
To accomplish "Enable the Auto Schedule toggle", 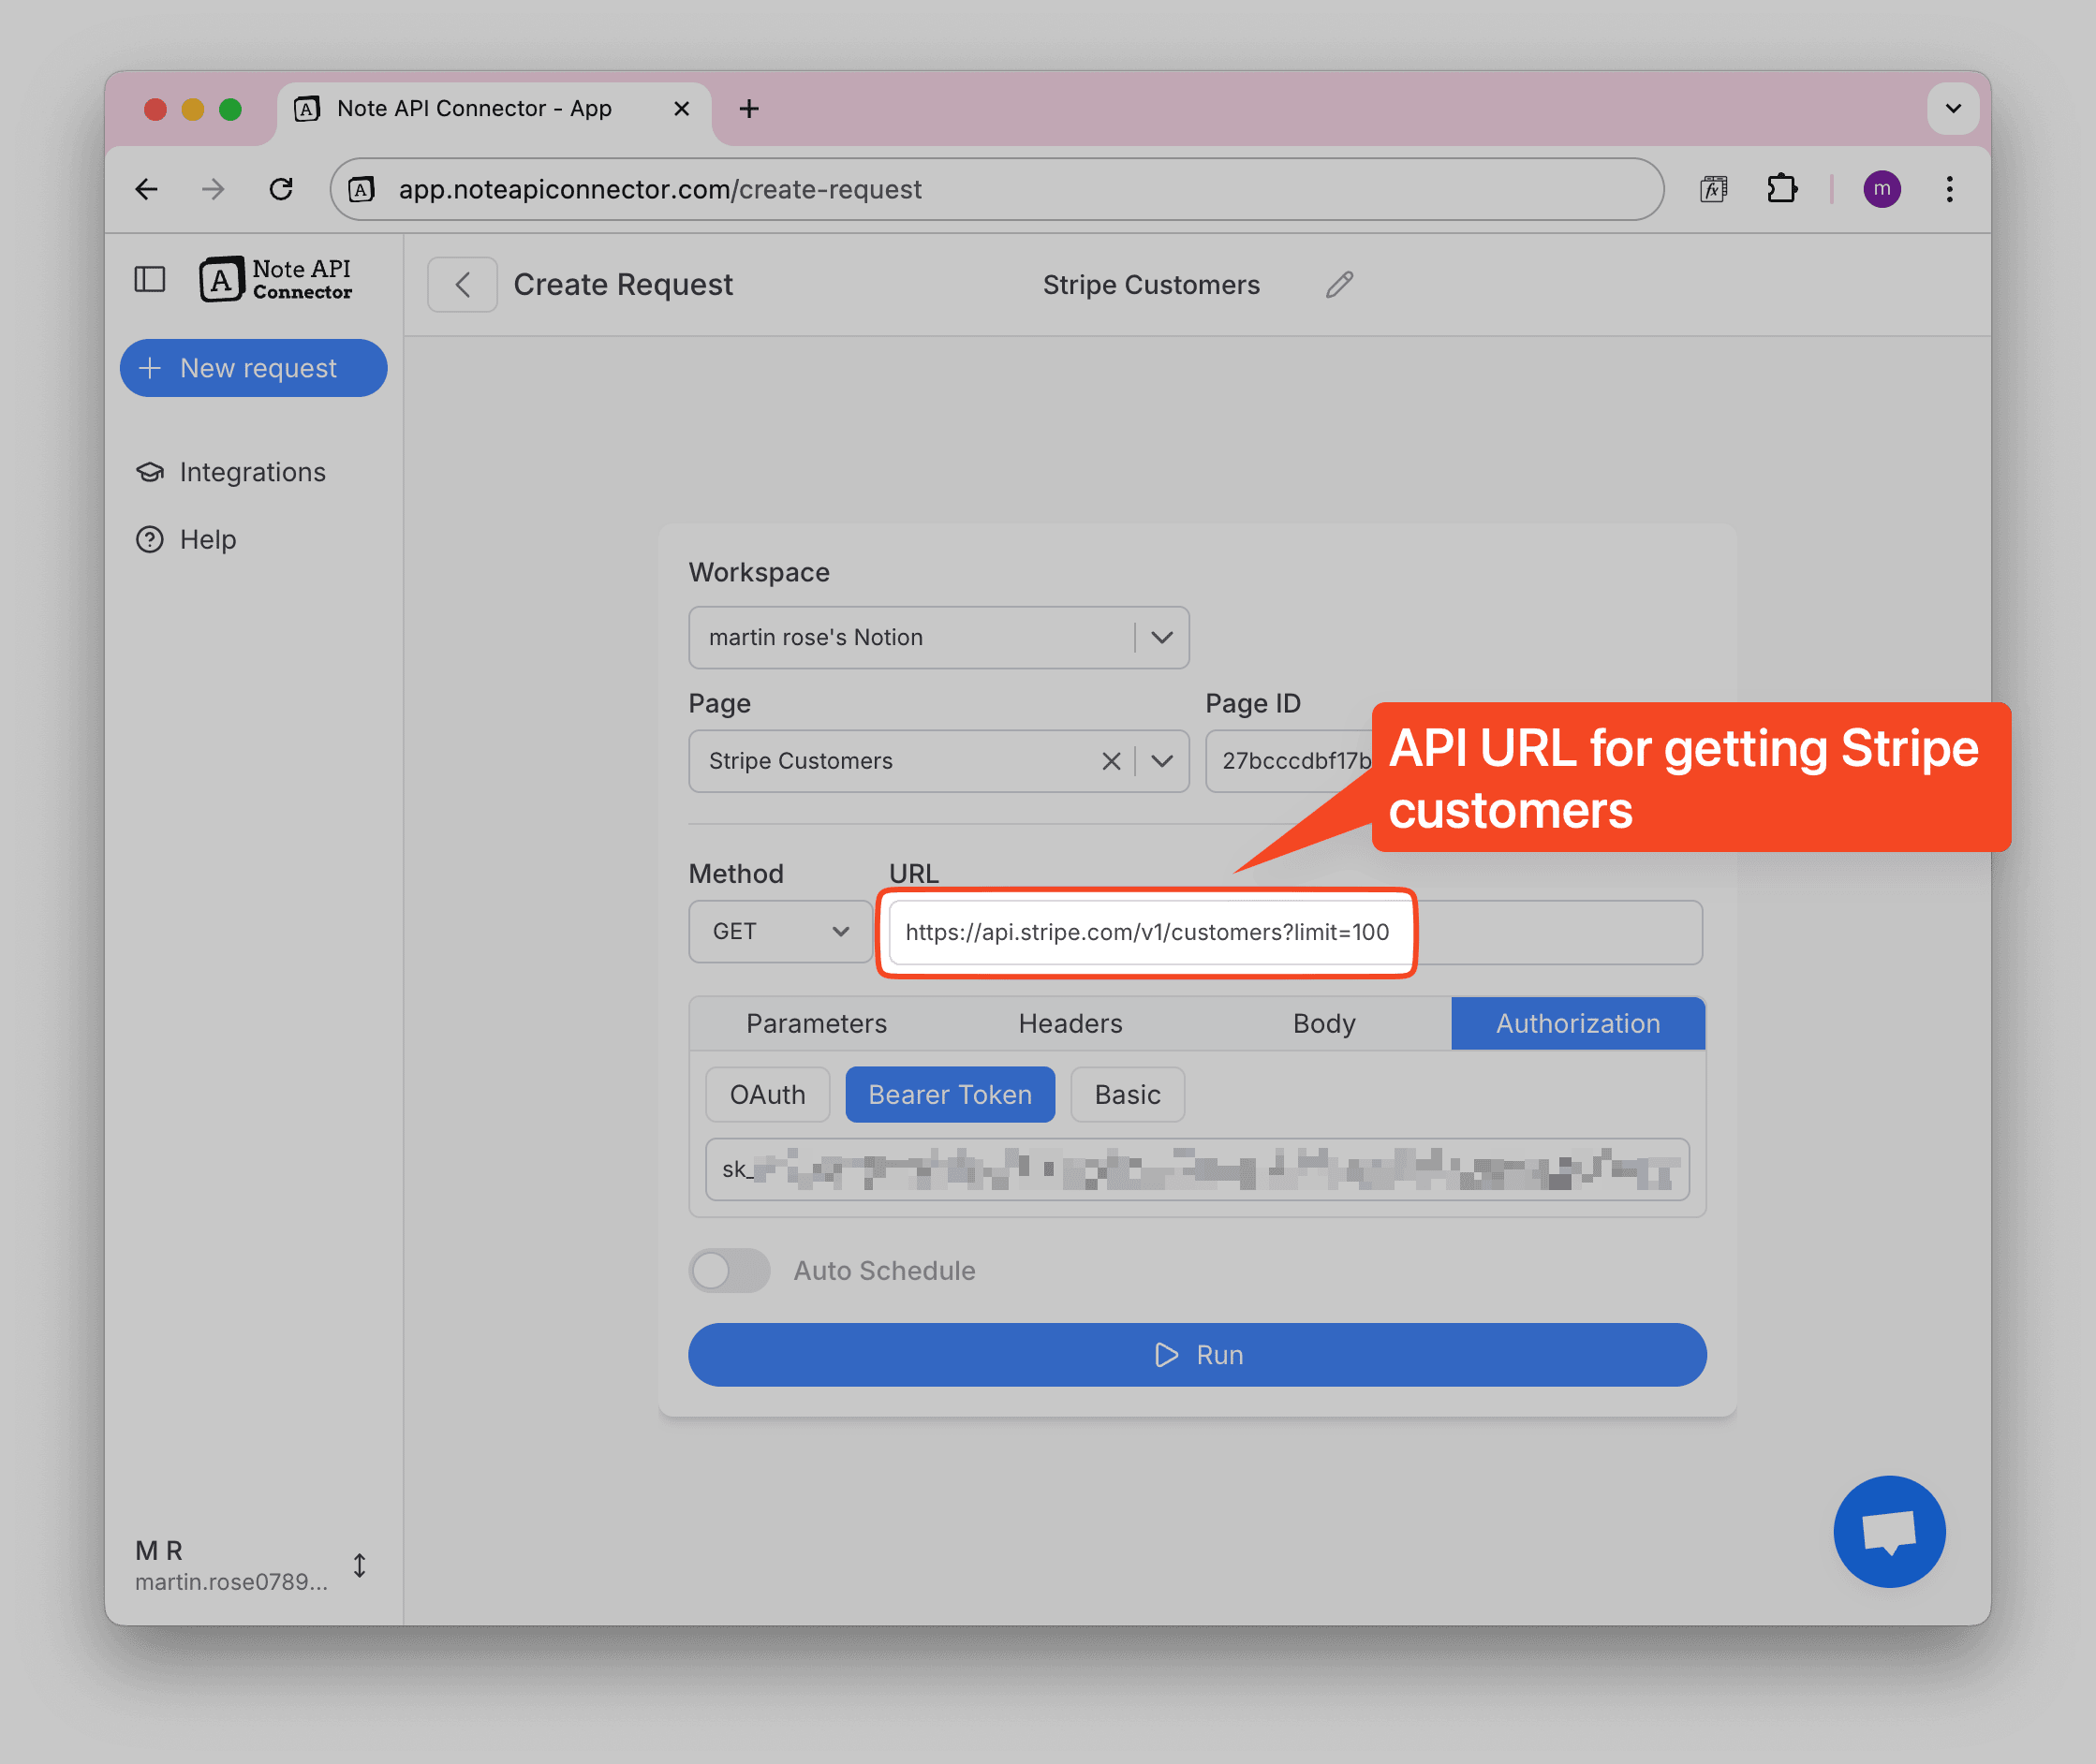I will (x=729, y=1270).
